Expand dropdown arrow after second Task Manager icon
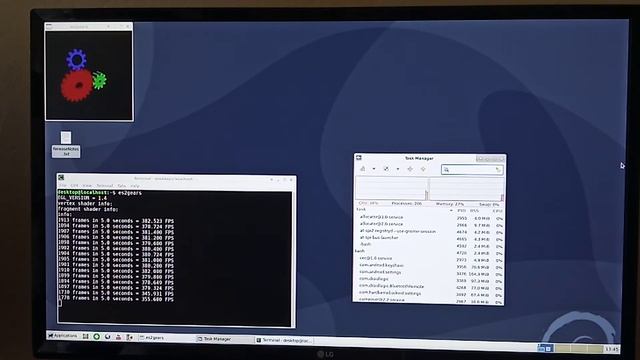 pyautogui.click(x=398, y=169)
